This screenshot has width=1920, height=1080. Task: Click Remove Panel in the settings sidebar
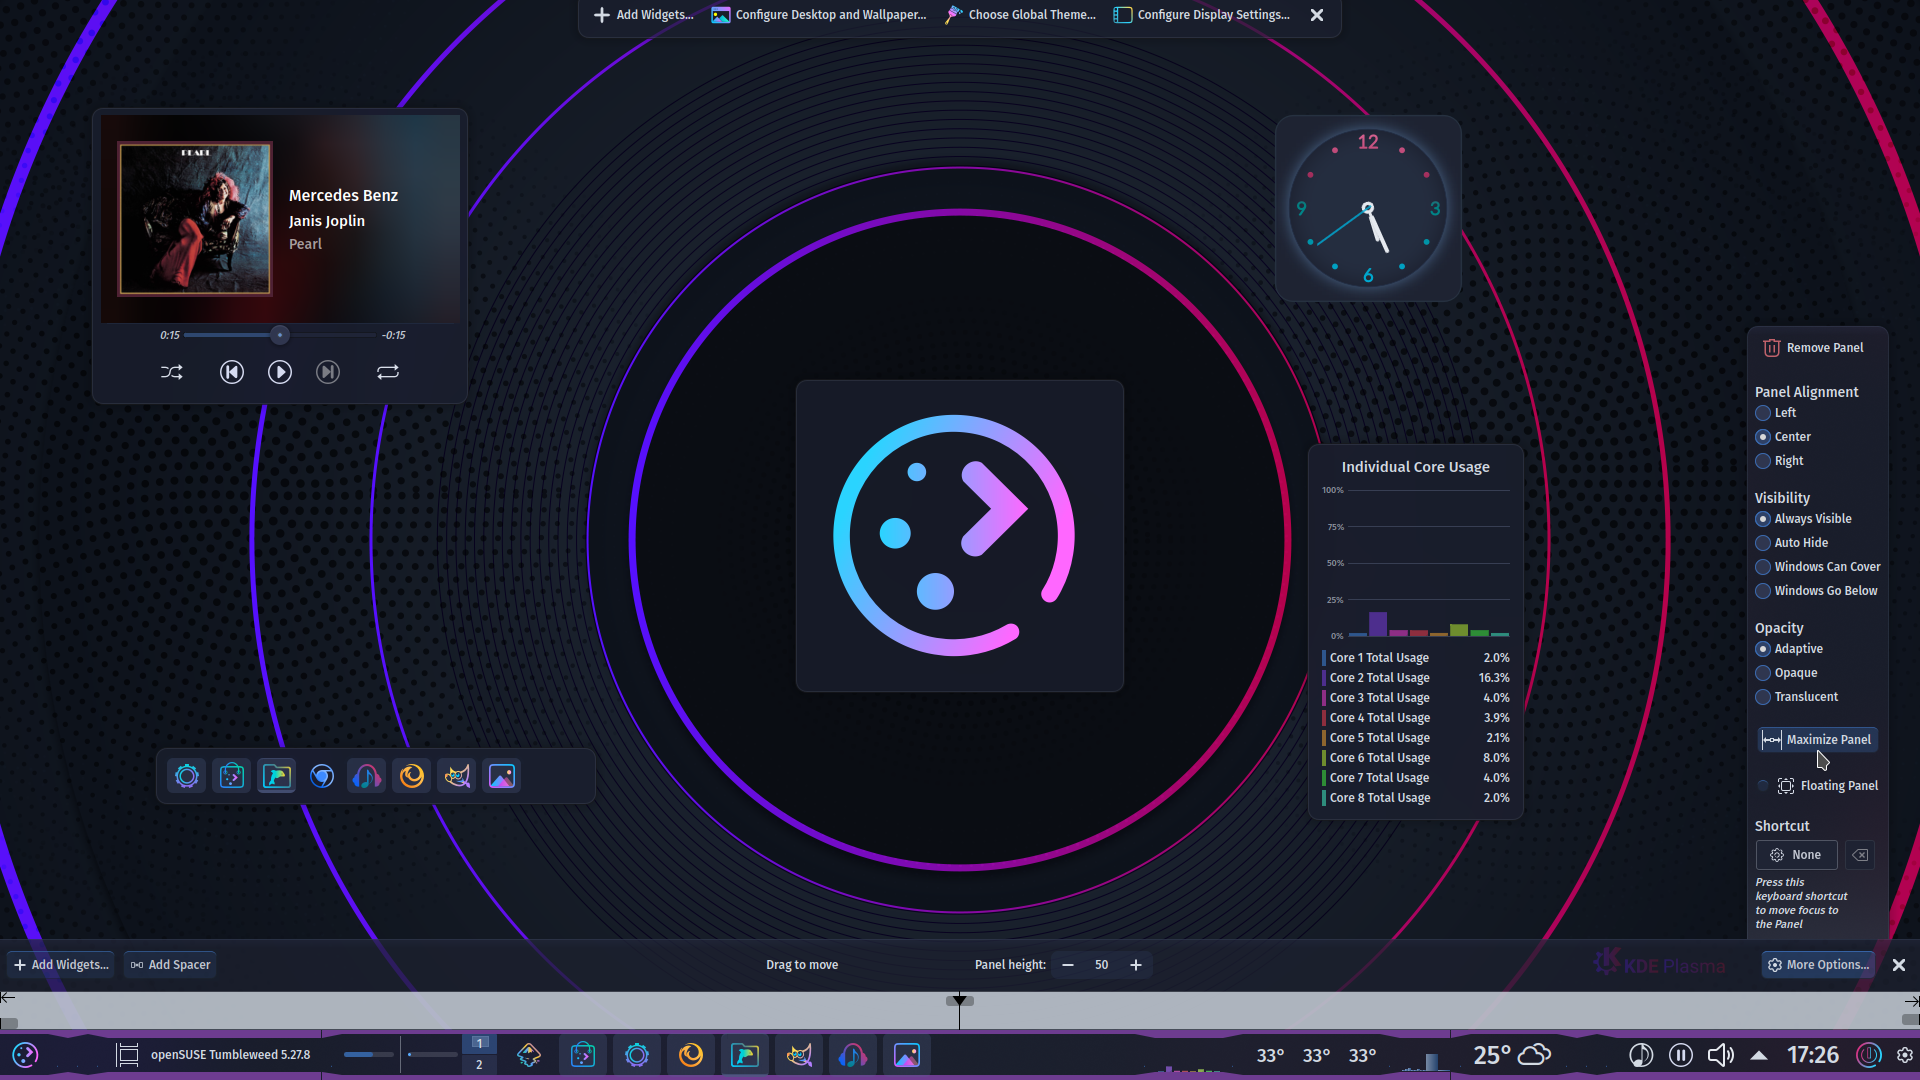[1813, 347]
